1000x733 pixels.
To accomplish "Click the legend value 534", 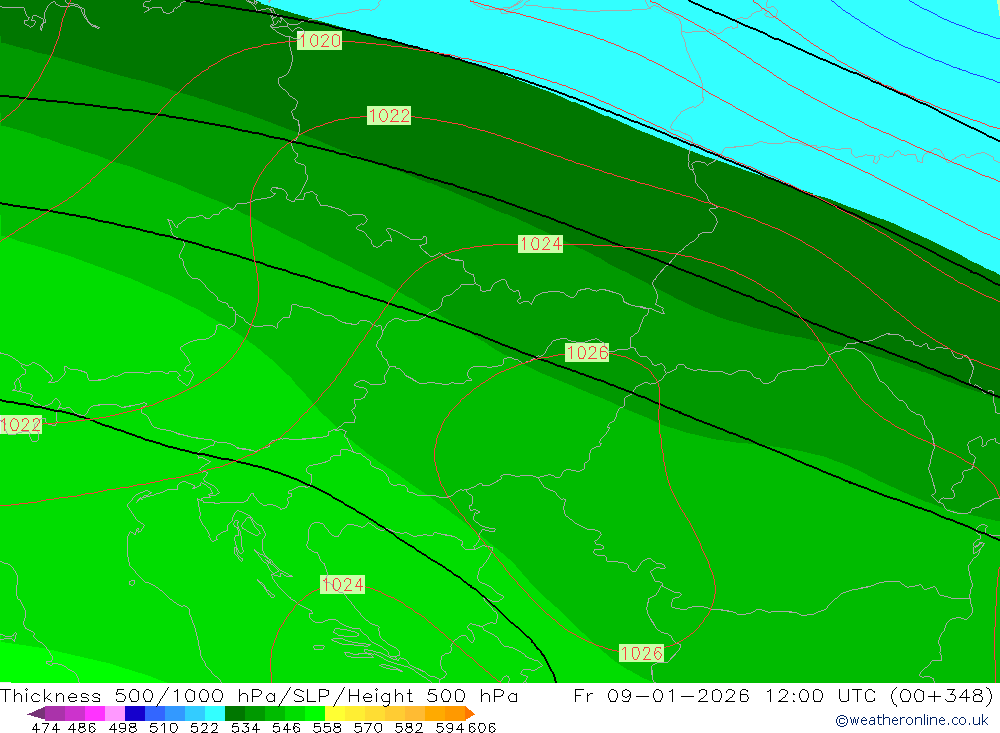I will [x=246, y=727].
